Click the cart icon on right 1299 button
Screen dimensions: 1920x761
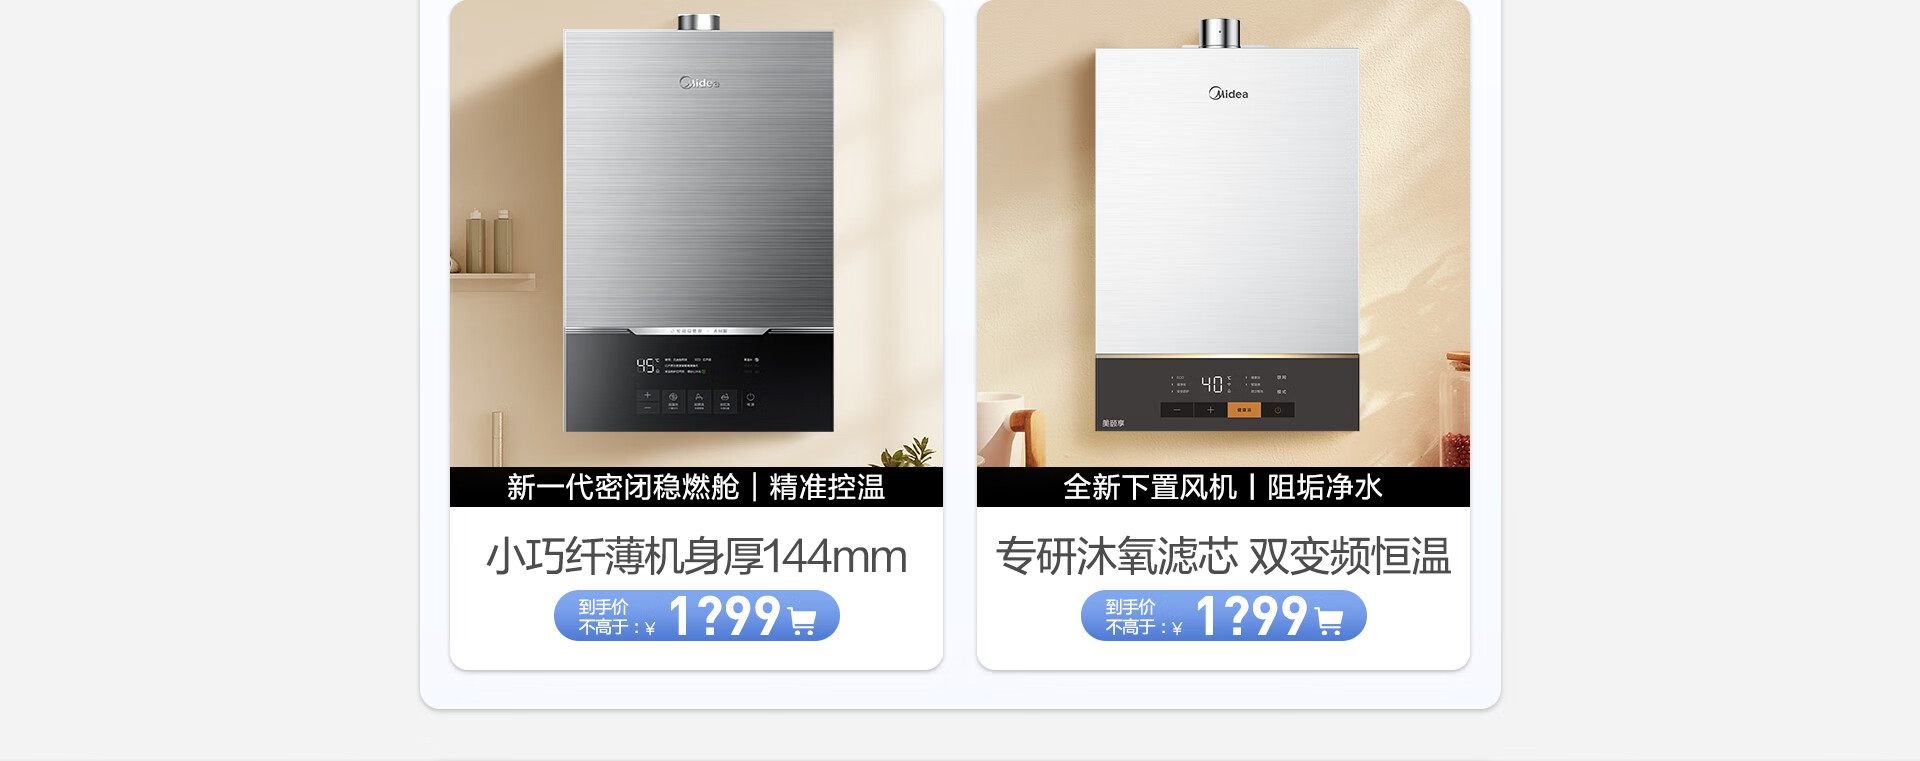(x=1329, y=622)
